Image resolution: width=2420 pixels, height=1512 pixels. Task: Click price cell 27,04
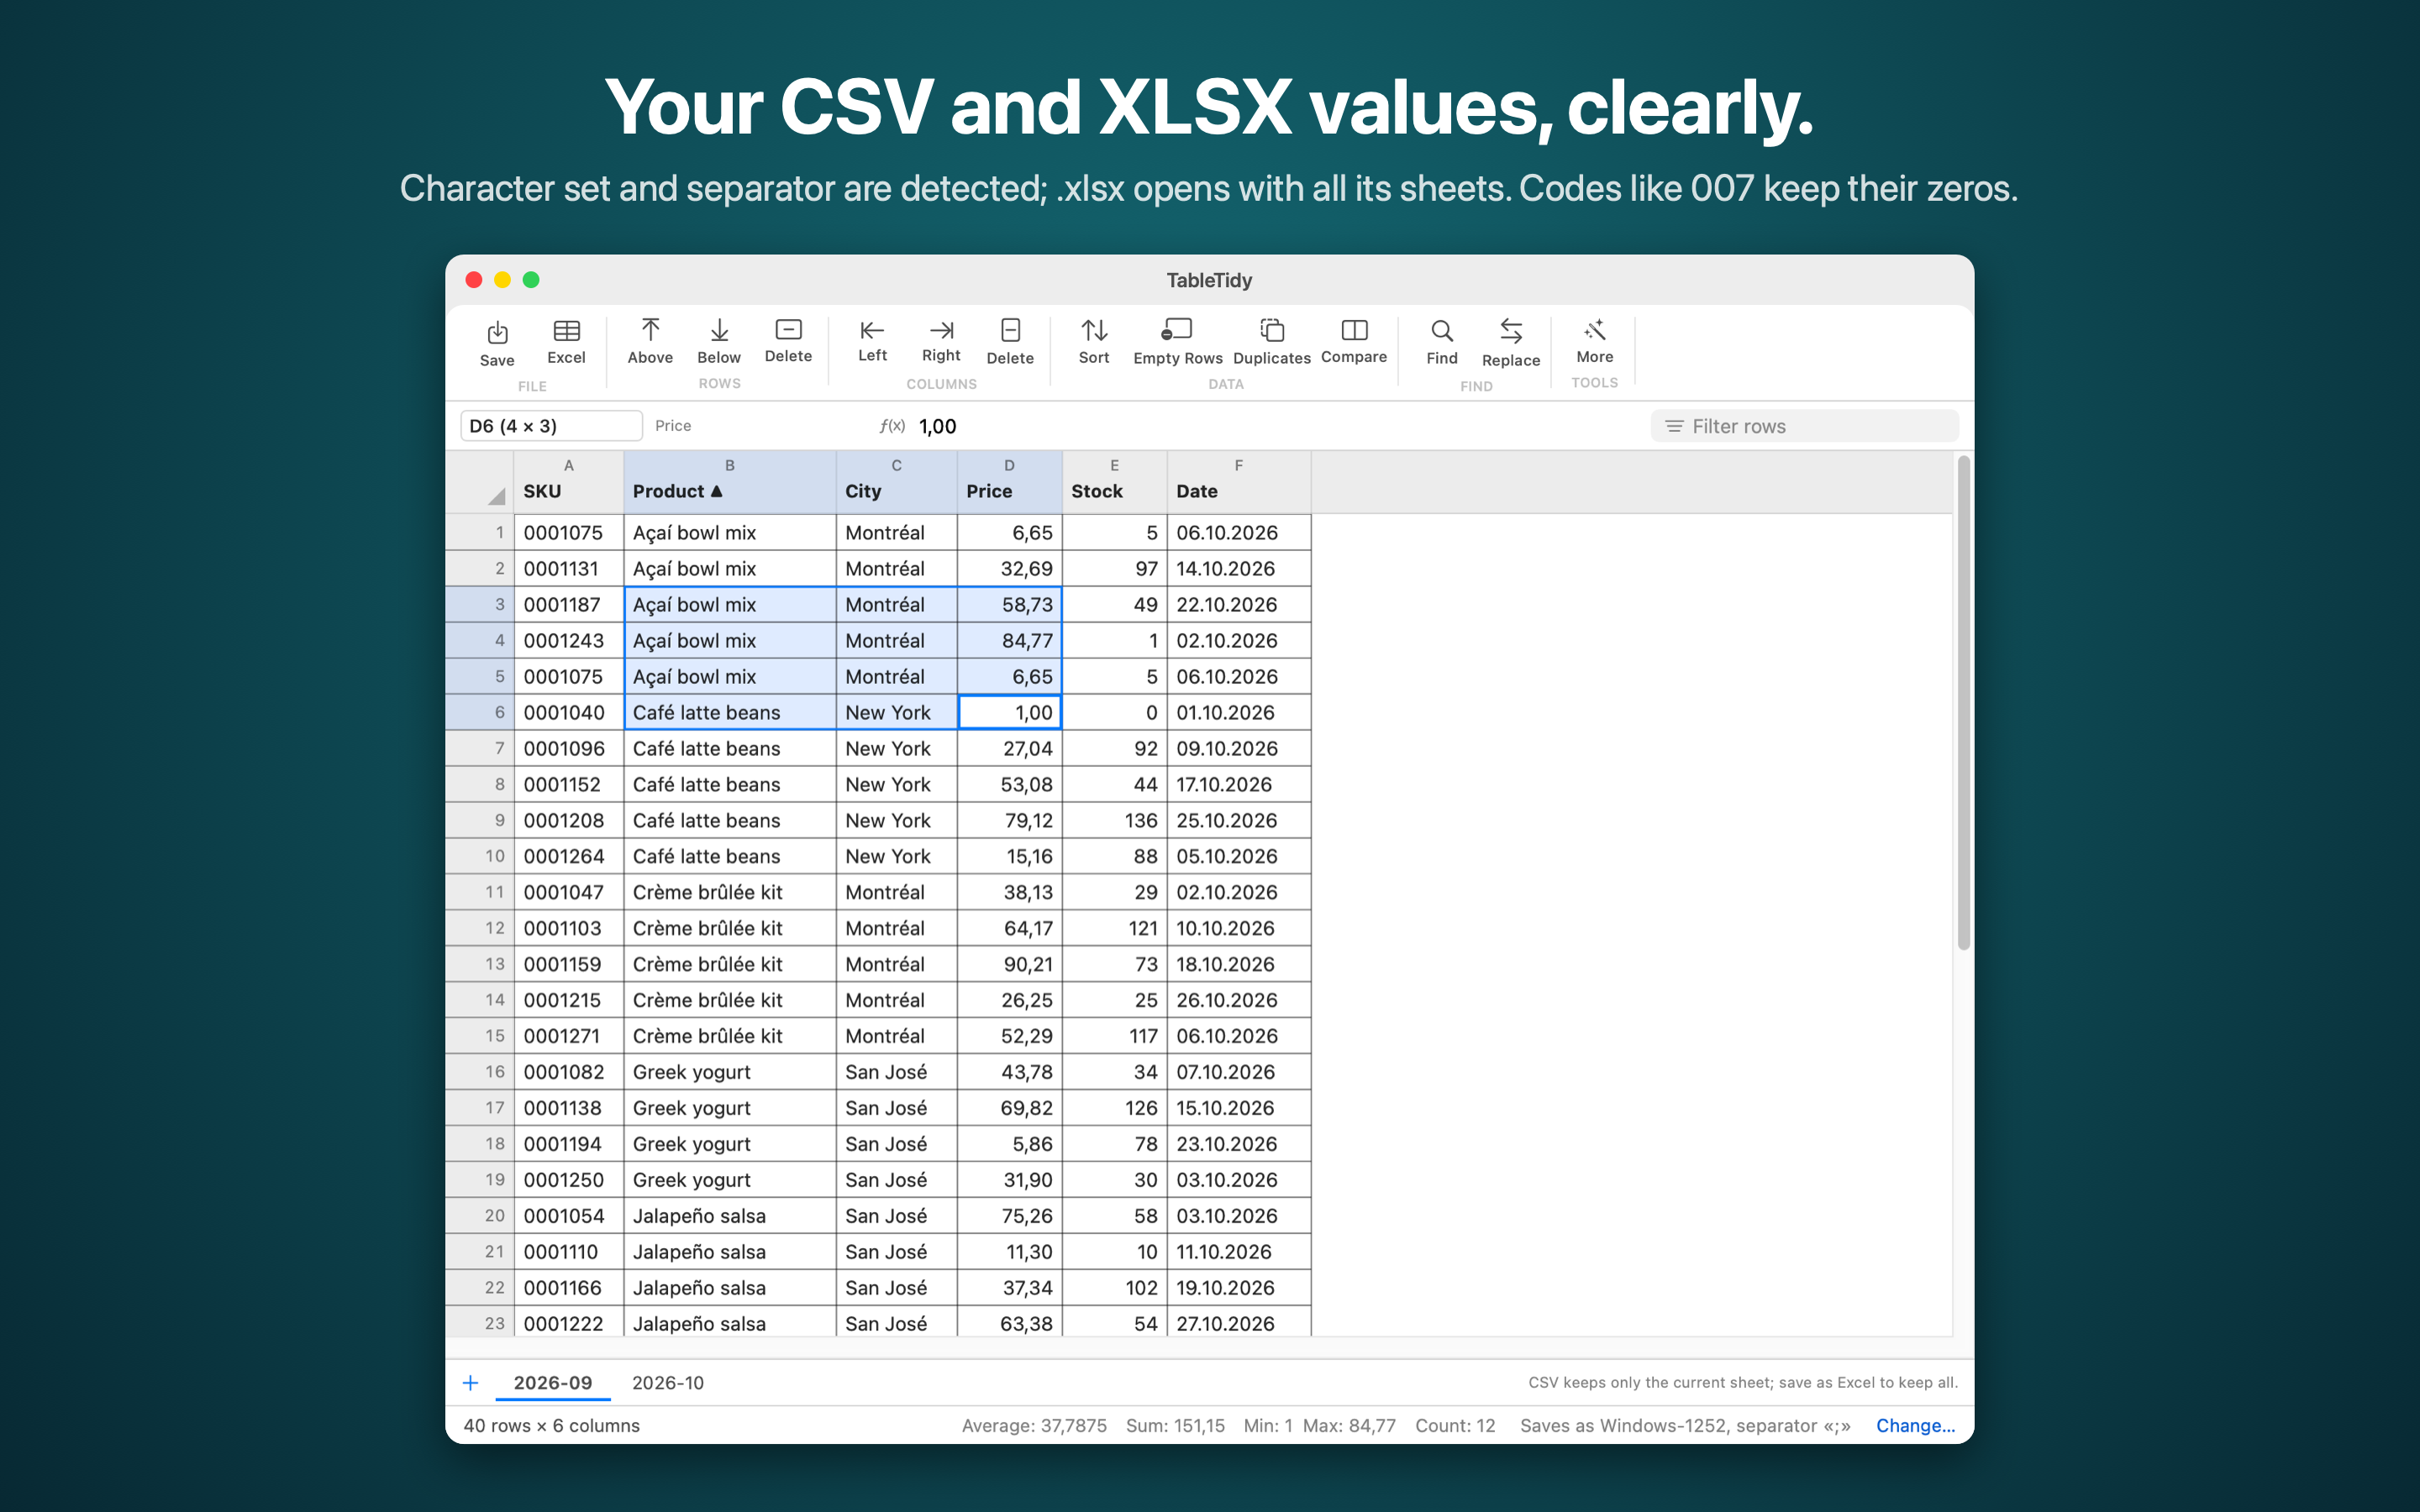point(1009,749)
